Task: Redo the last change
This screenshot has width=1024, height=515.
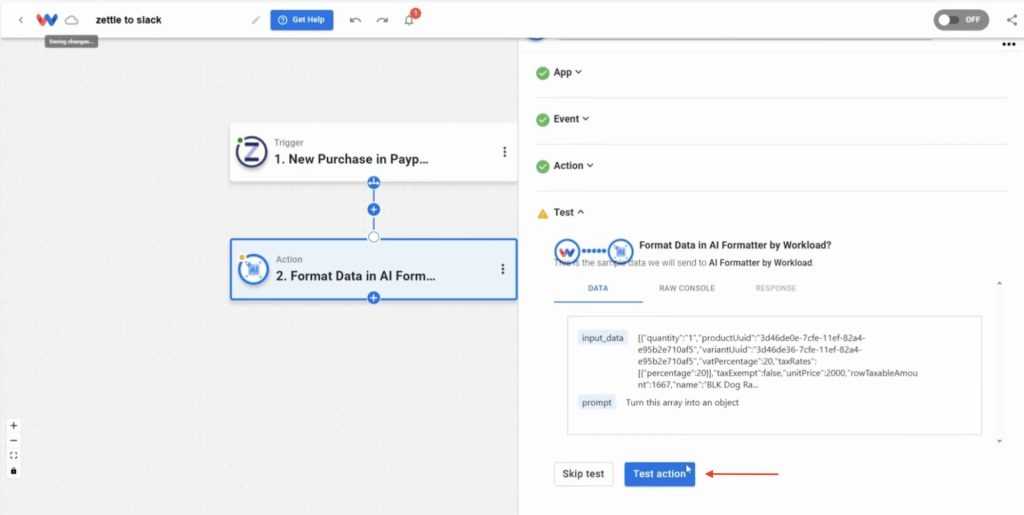Action: (x=382, y=20)
